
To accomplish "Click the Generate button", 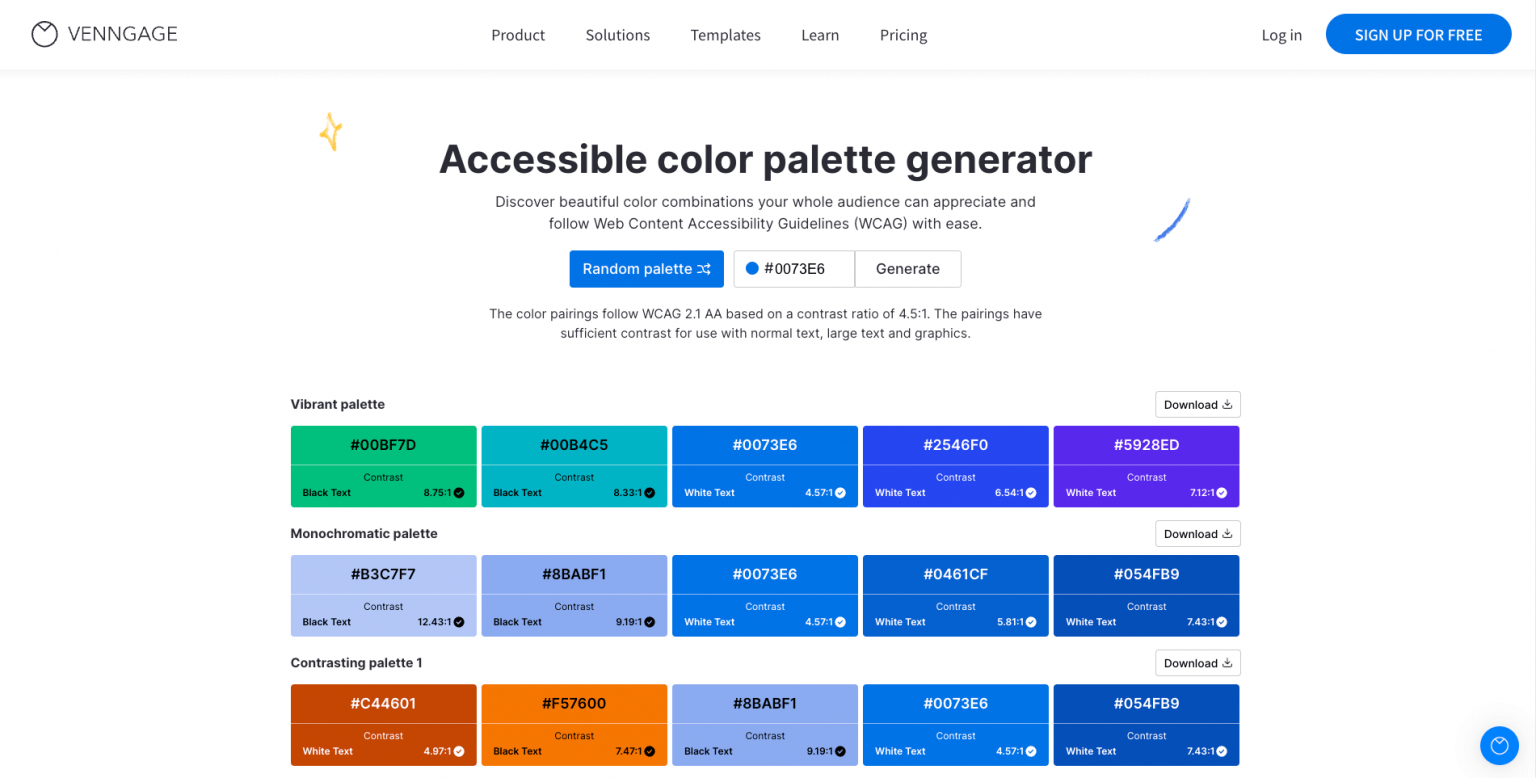I will [907, 268].
